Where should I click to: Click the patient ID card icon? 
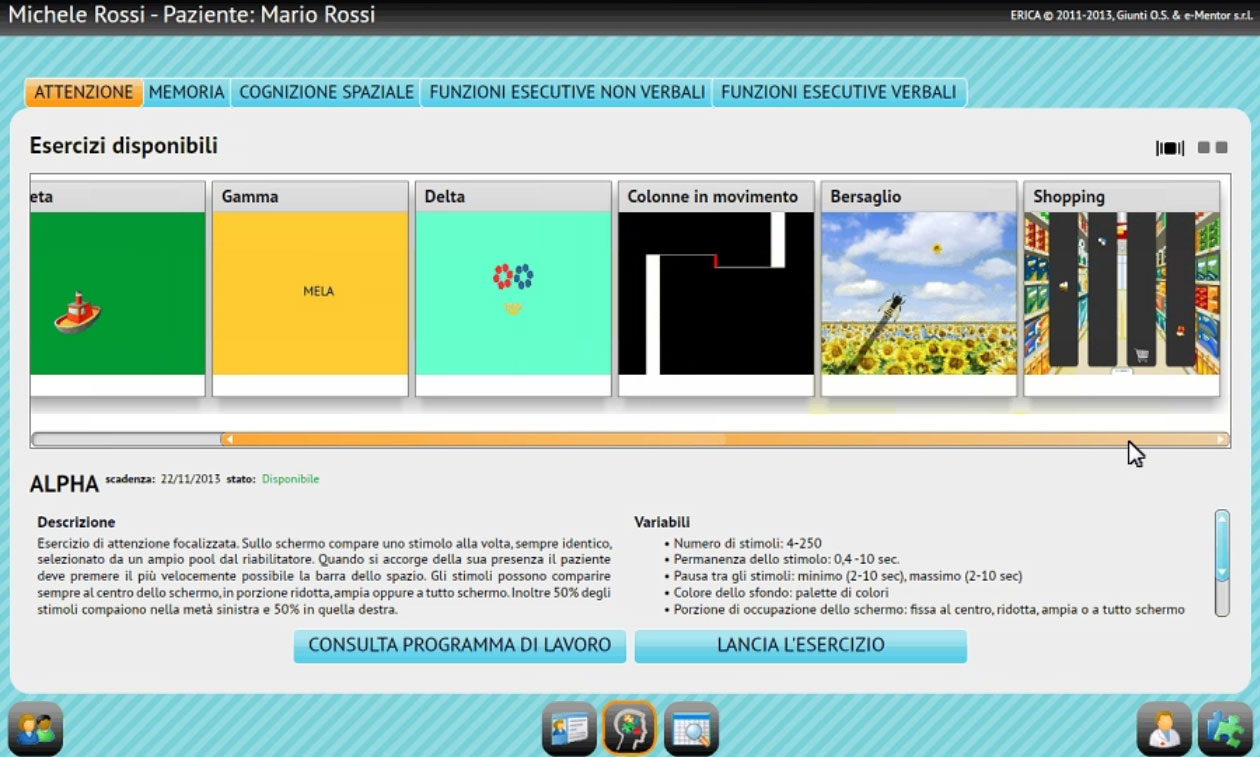(569, 728)
